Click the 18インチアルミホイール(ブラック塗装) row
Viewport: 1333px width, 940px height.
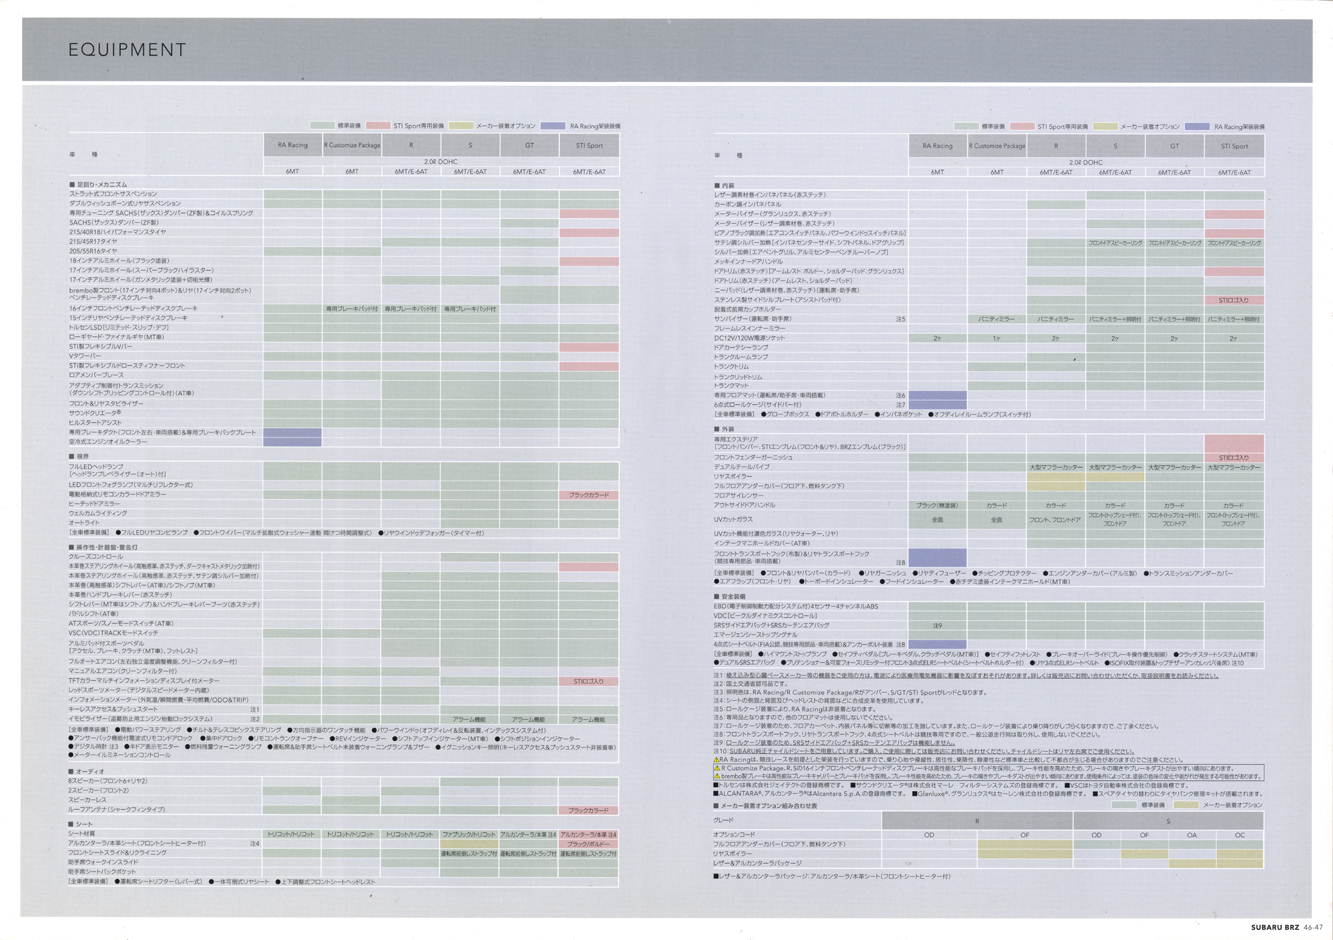343,260
